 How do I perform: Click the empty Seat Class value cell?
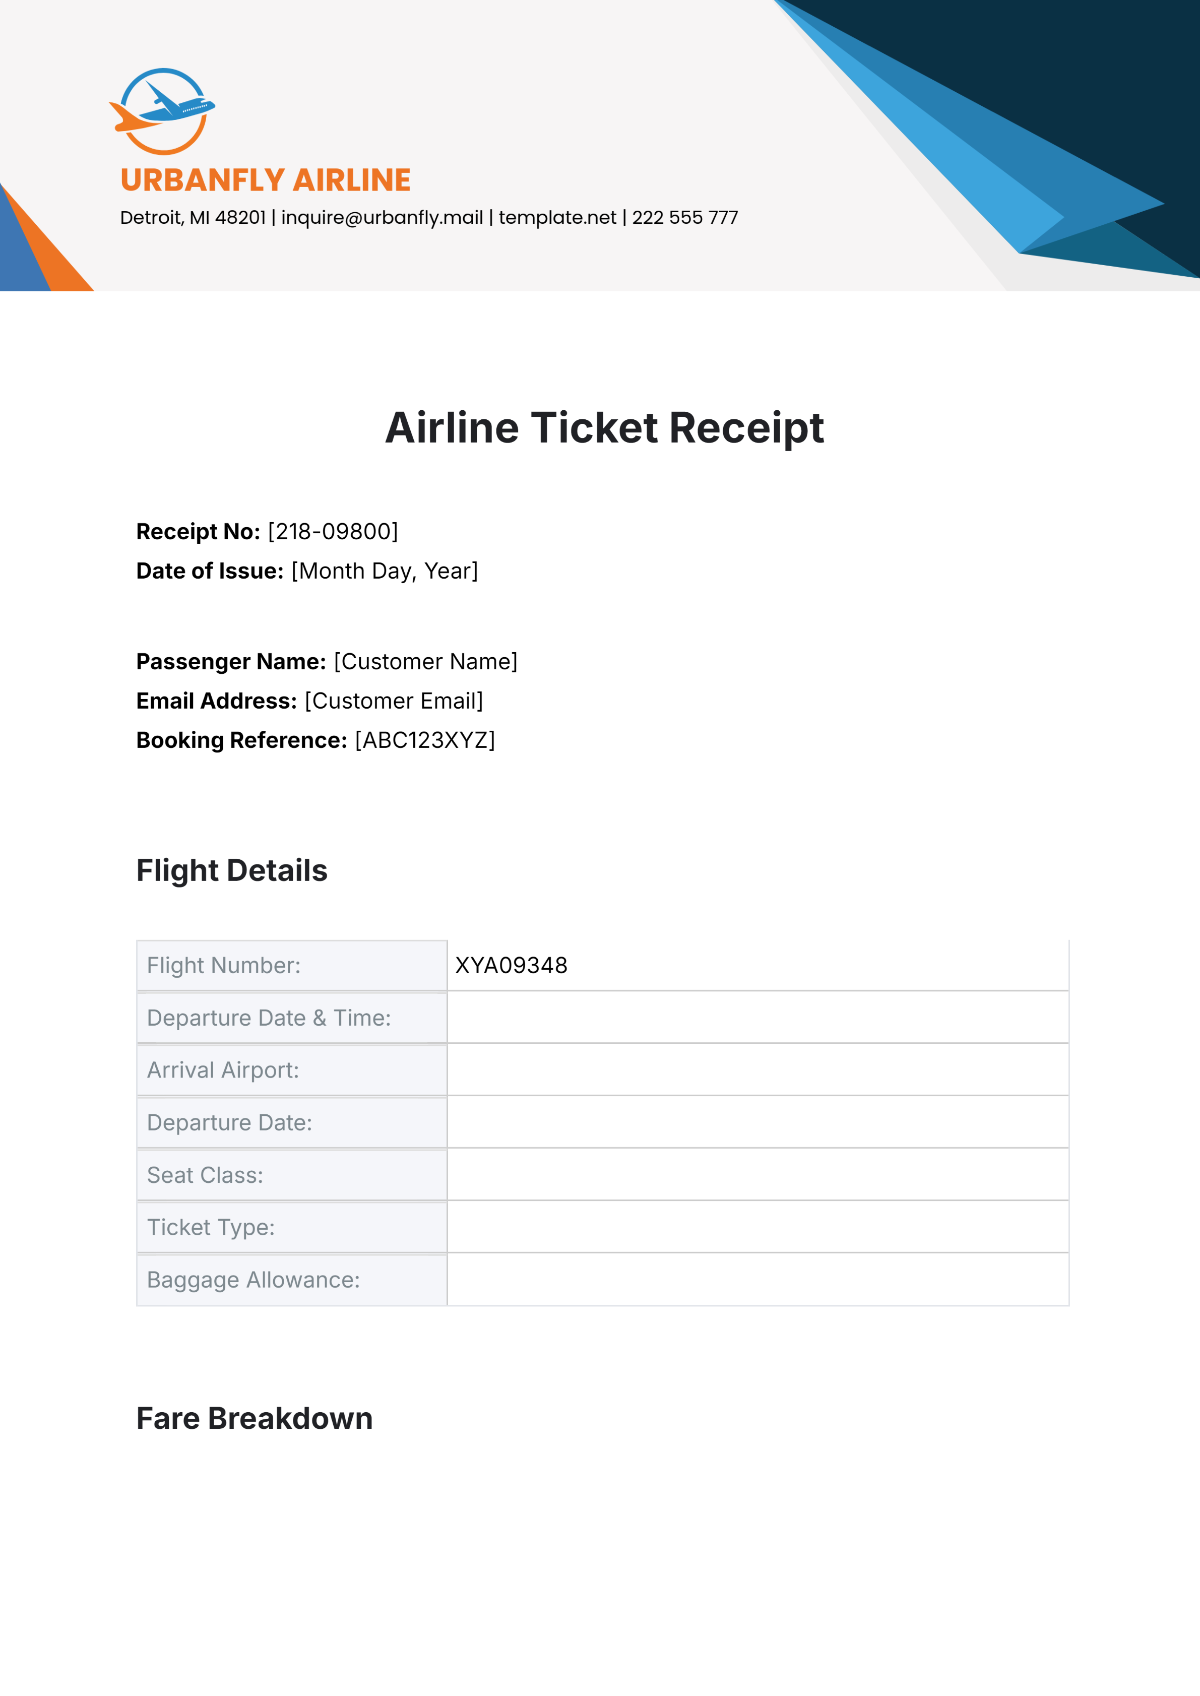[x=757, y=1175]
